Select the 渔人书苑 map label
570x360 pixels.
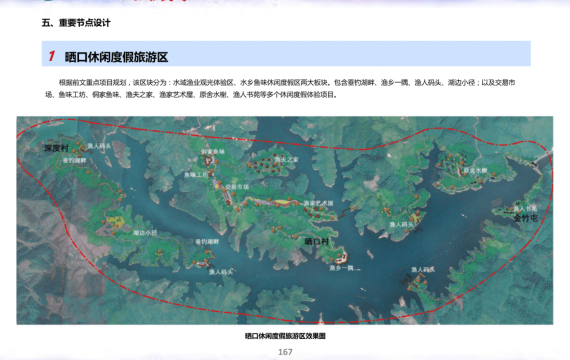coord(525,208)
